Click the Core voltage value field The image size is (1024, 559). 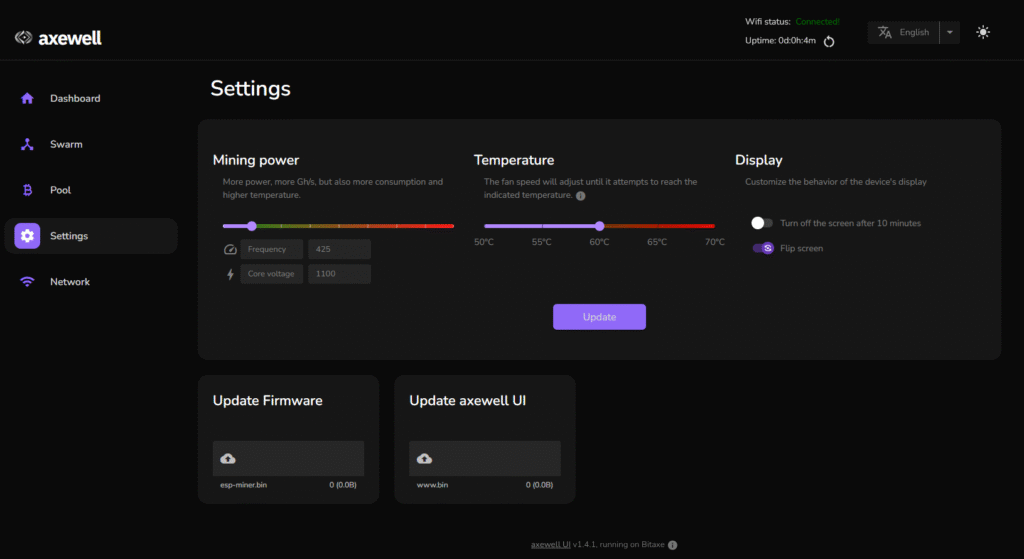click(339, 274)
